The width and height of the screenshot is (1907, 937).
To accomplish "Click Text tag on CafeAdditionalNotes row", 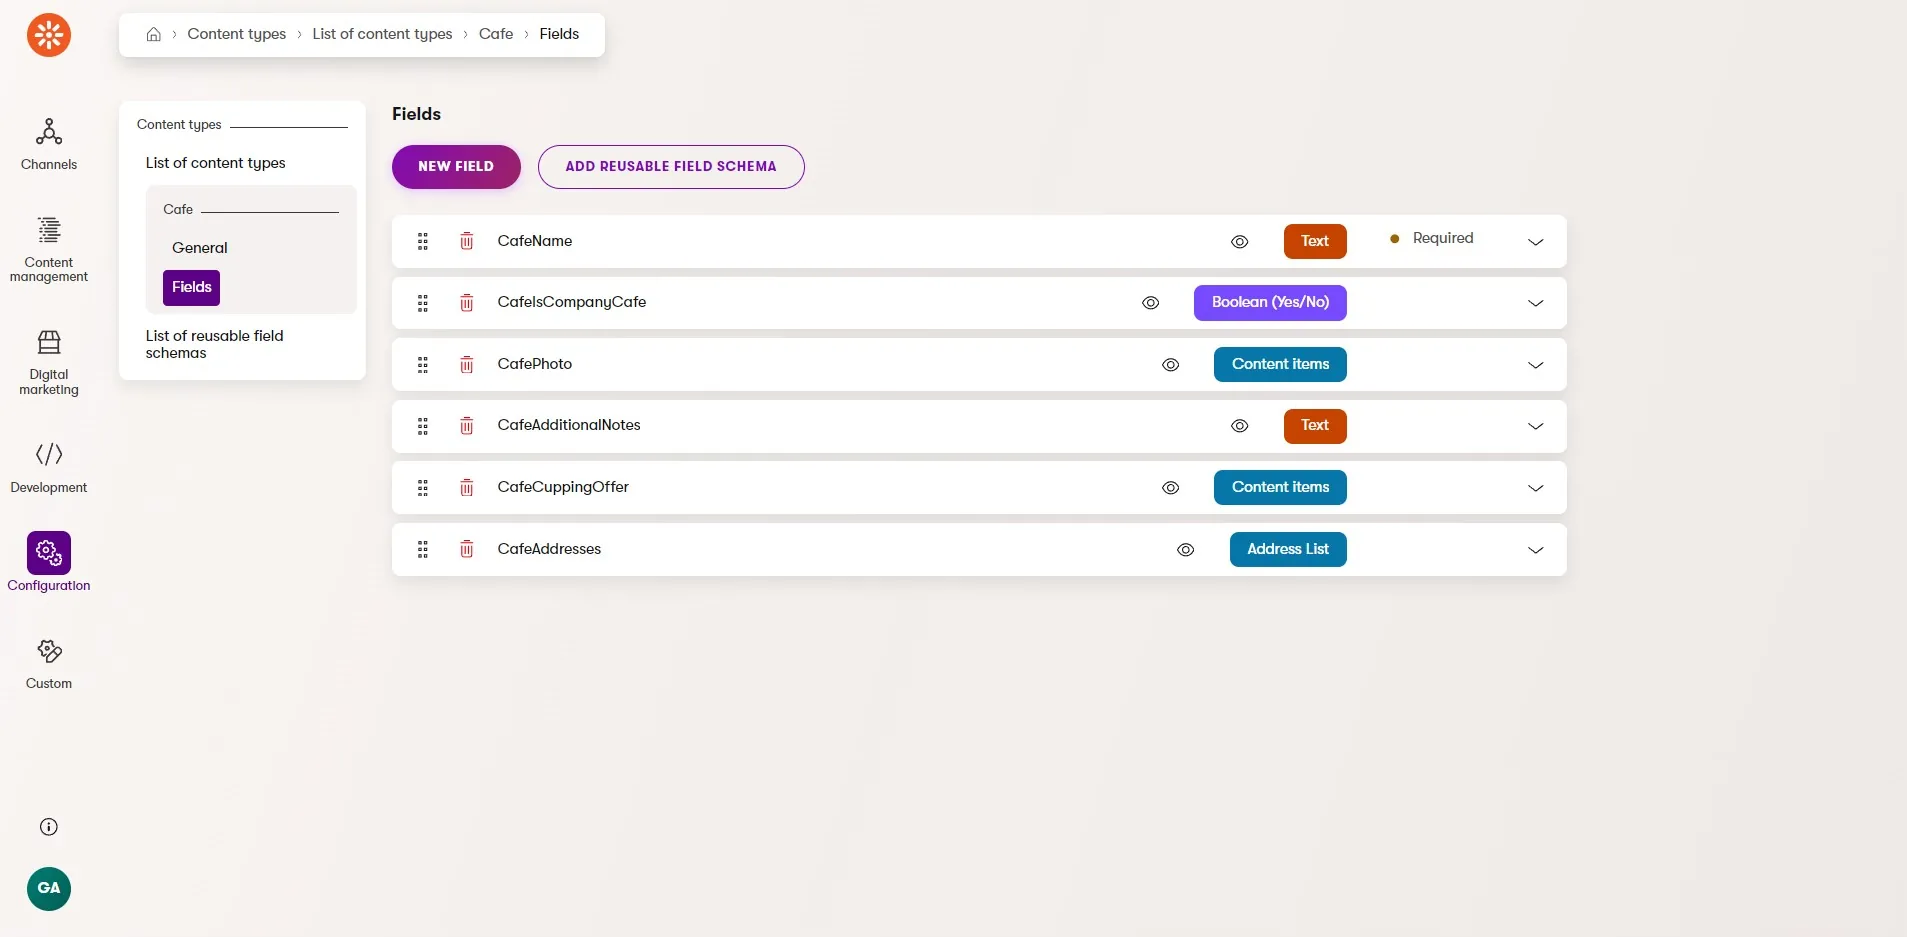I will [1315, 426].
